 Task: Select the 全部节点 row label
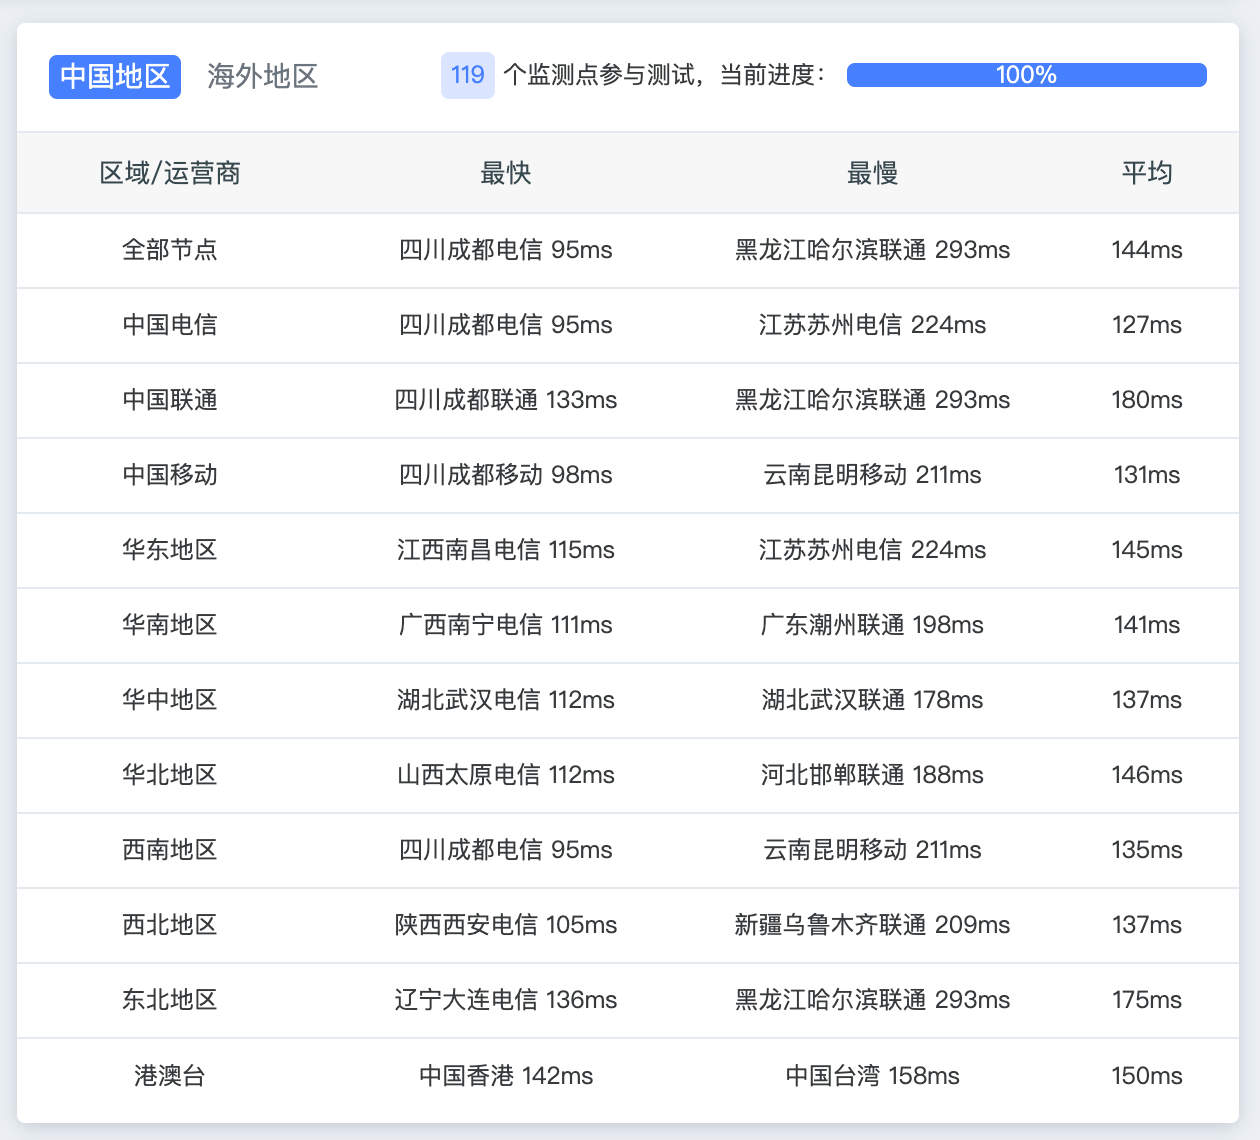coord(170,249)
